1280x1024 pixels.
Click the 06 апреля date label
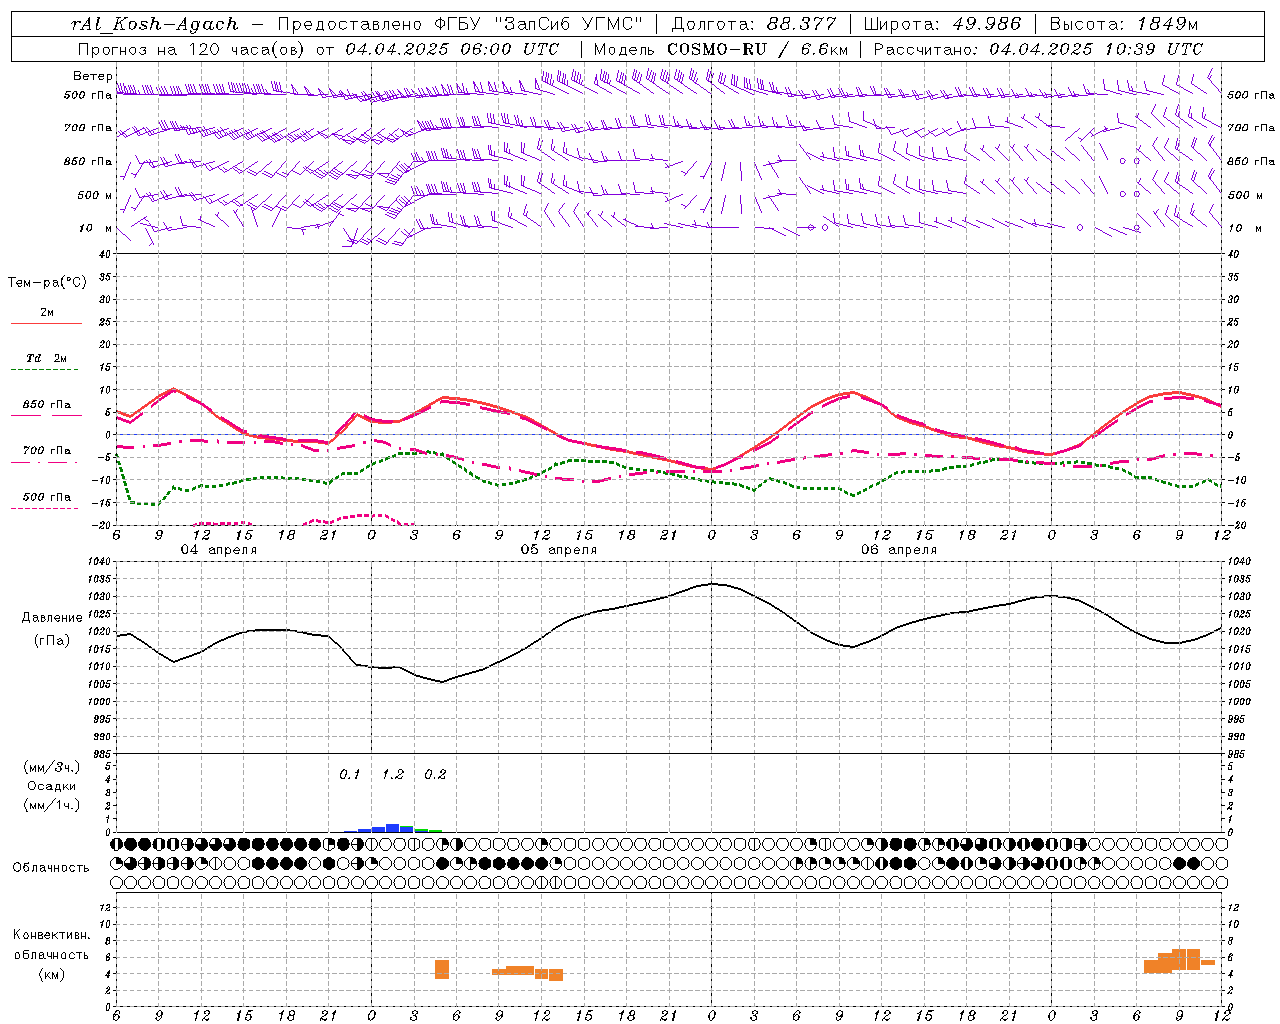(898, 550)
